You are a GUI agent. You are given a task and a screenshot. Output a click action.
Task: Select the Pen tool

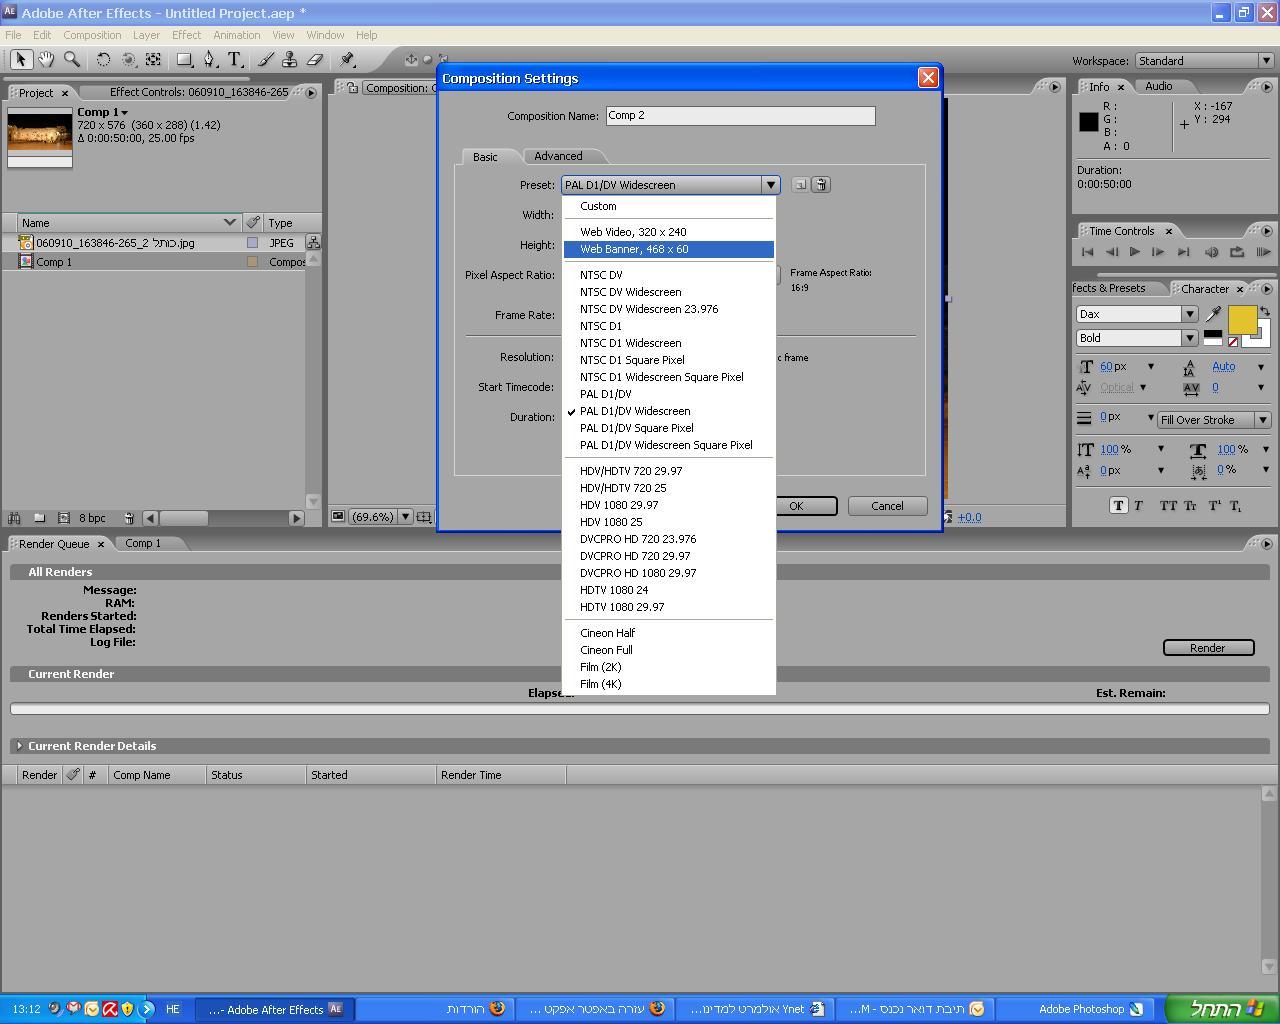click(210, 60)
